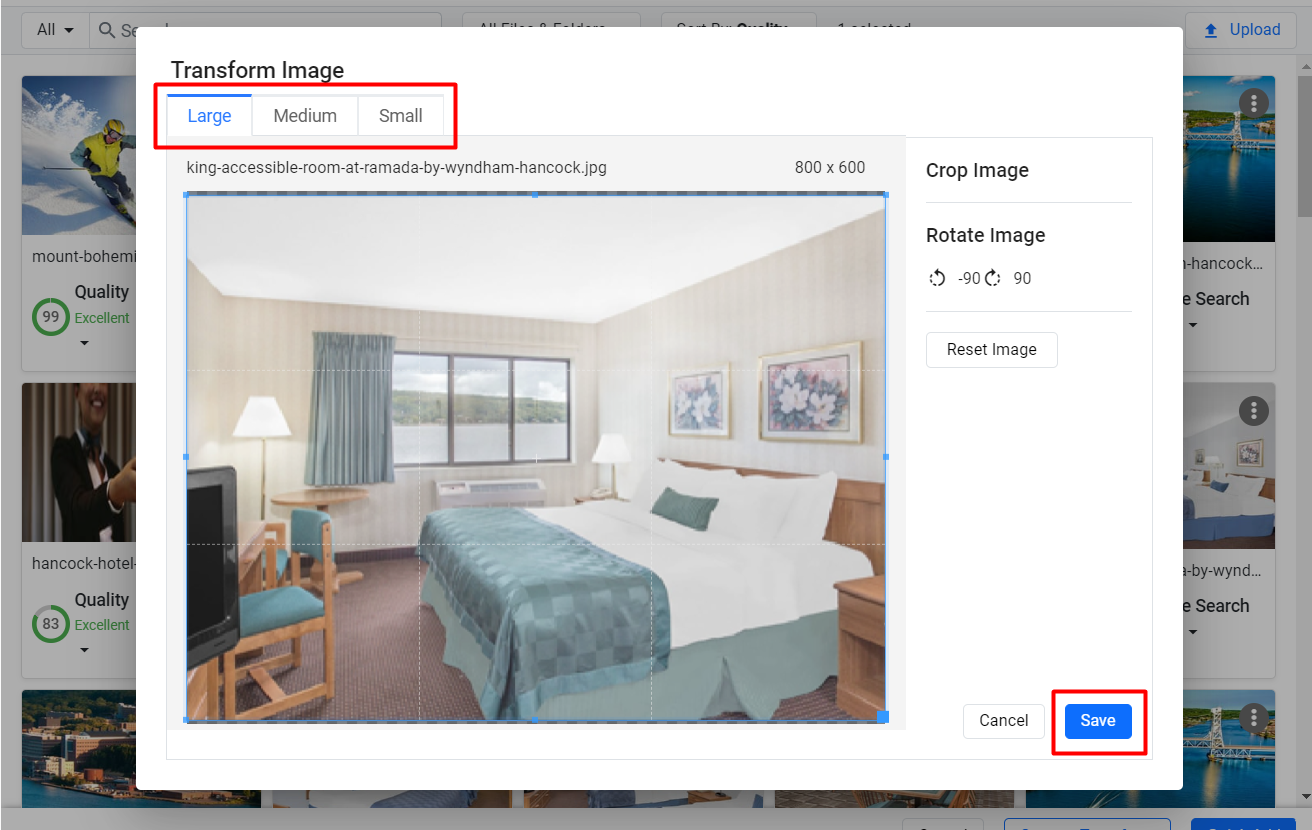Open options menu on top-right bridge photo card

(1253, 103)
